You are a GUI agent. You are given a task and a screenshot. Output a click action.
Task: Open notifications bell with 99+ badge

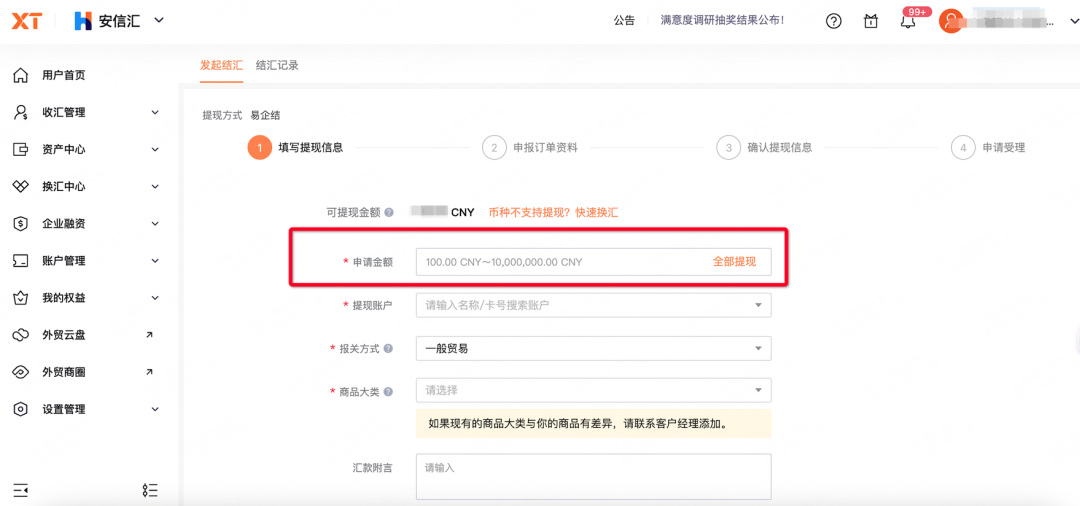tap(908, 21)
